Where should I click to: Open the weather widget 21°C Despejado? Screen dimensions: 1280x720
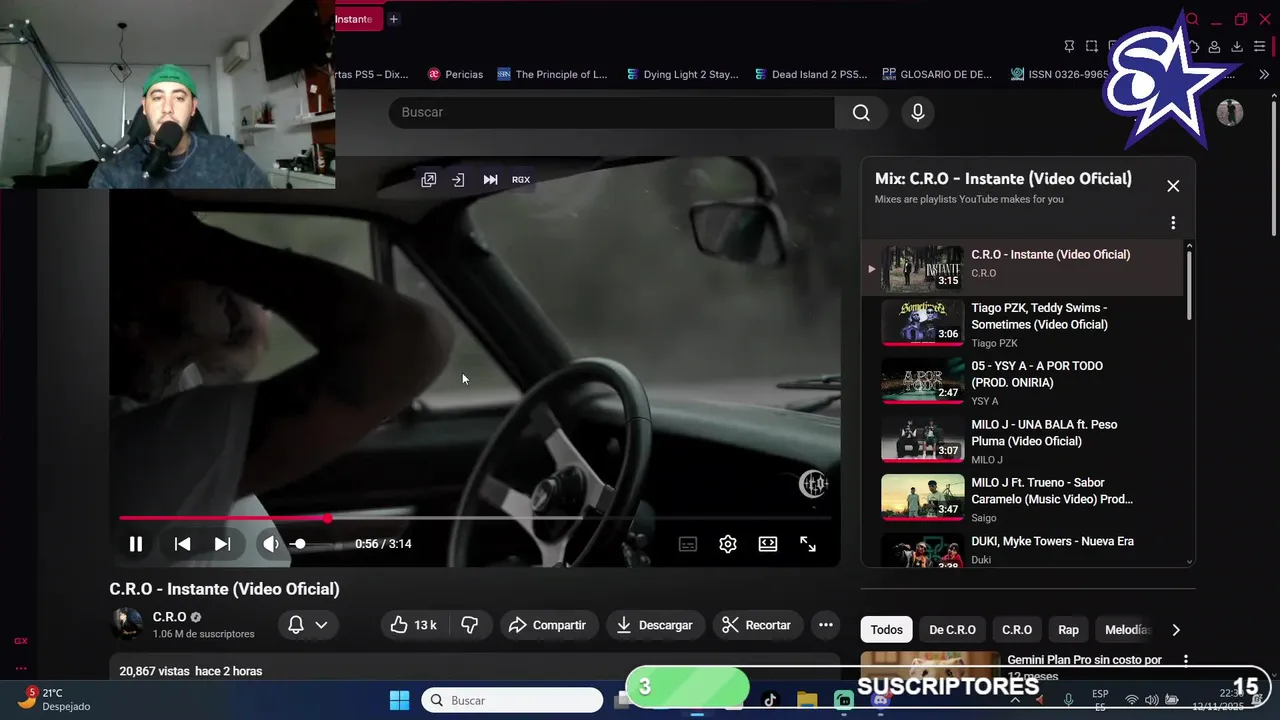(x=56, y=699)
